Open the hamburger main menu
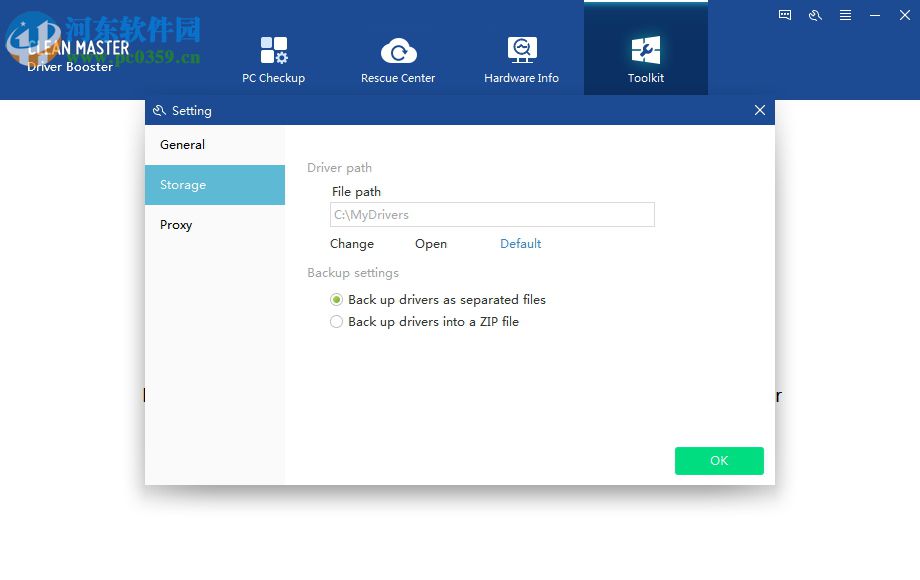 (843, 15)
